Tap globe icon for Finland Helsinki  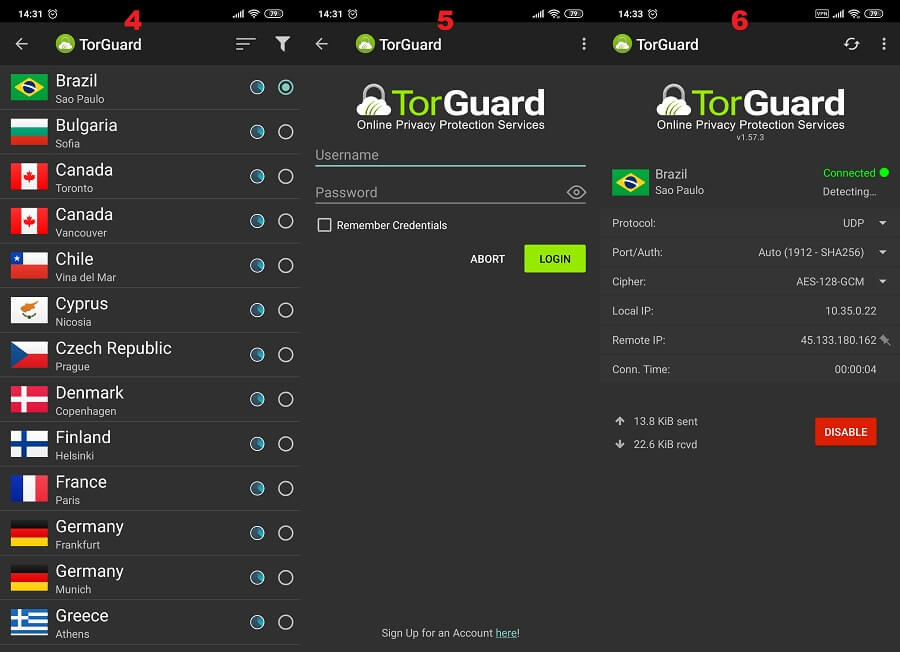click(257, 444)
